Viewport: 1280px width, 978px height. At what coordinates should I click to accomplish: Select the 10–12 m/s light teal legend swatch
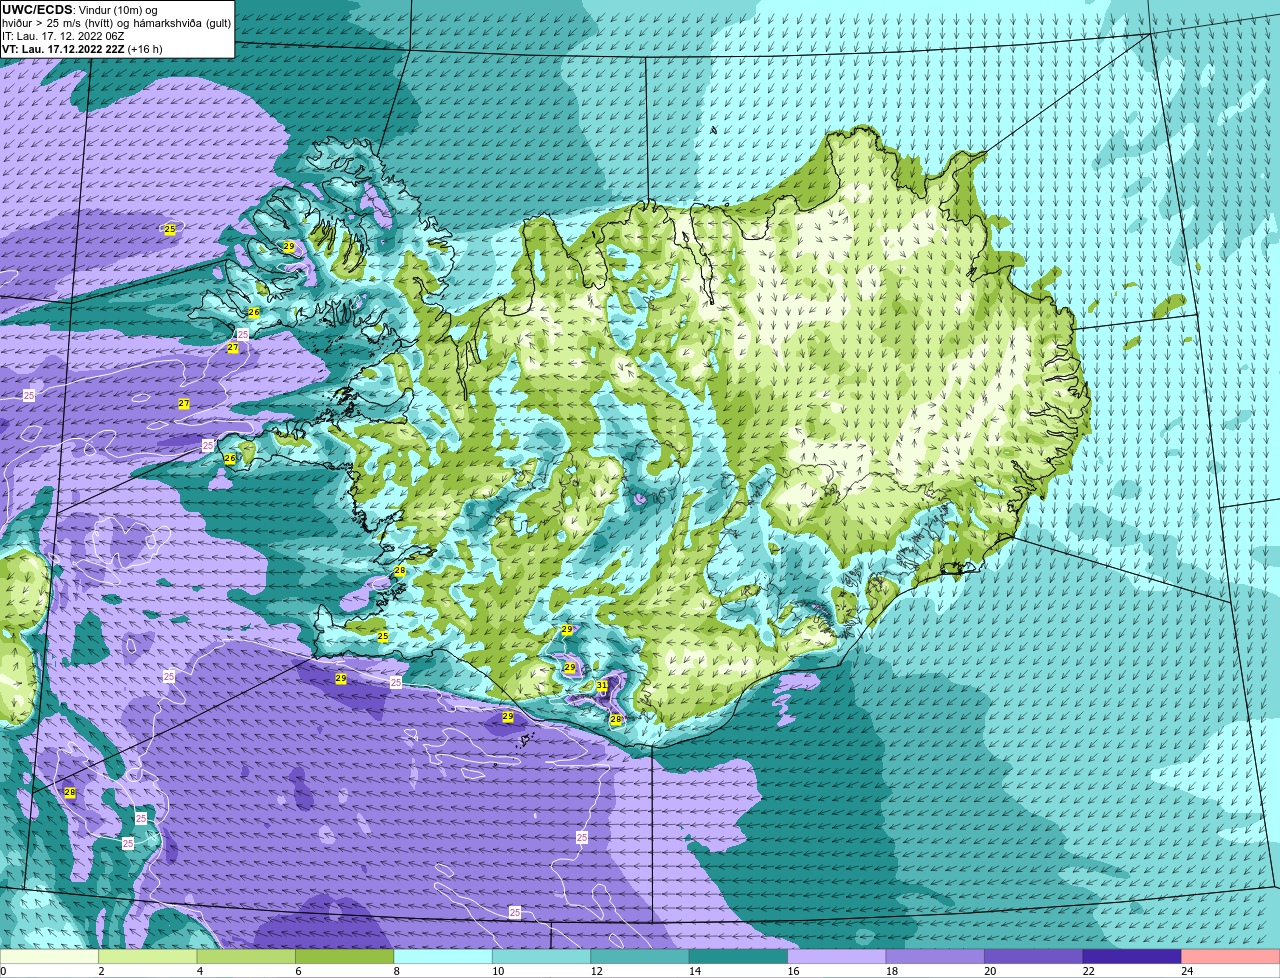pyautogui.click(x=543, y=956)
